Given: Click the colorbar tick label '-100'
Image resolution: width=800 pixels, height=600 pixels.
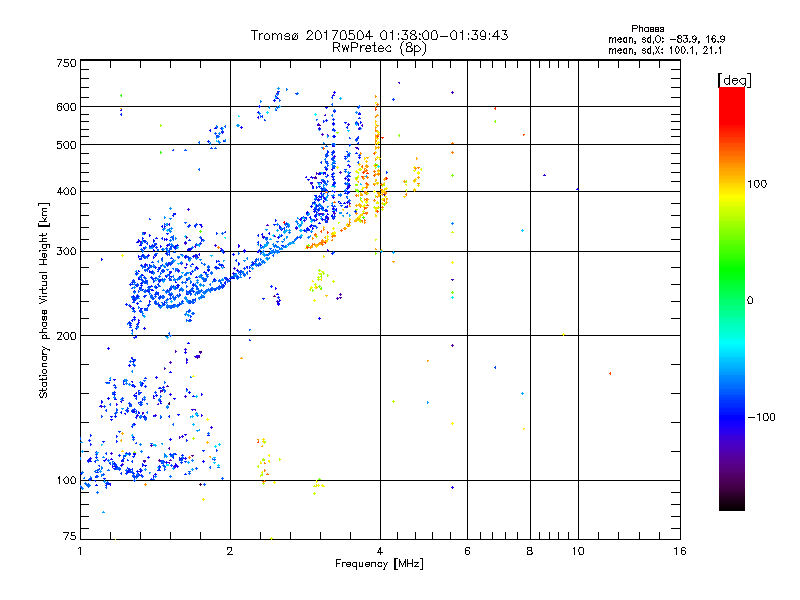Looking at the screenshot, I should tap(761, 417).
